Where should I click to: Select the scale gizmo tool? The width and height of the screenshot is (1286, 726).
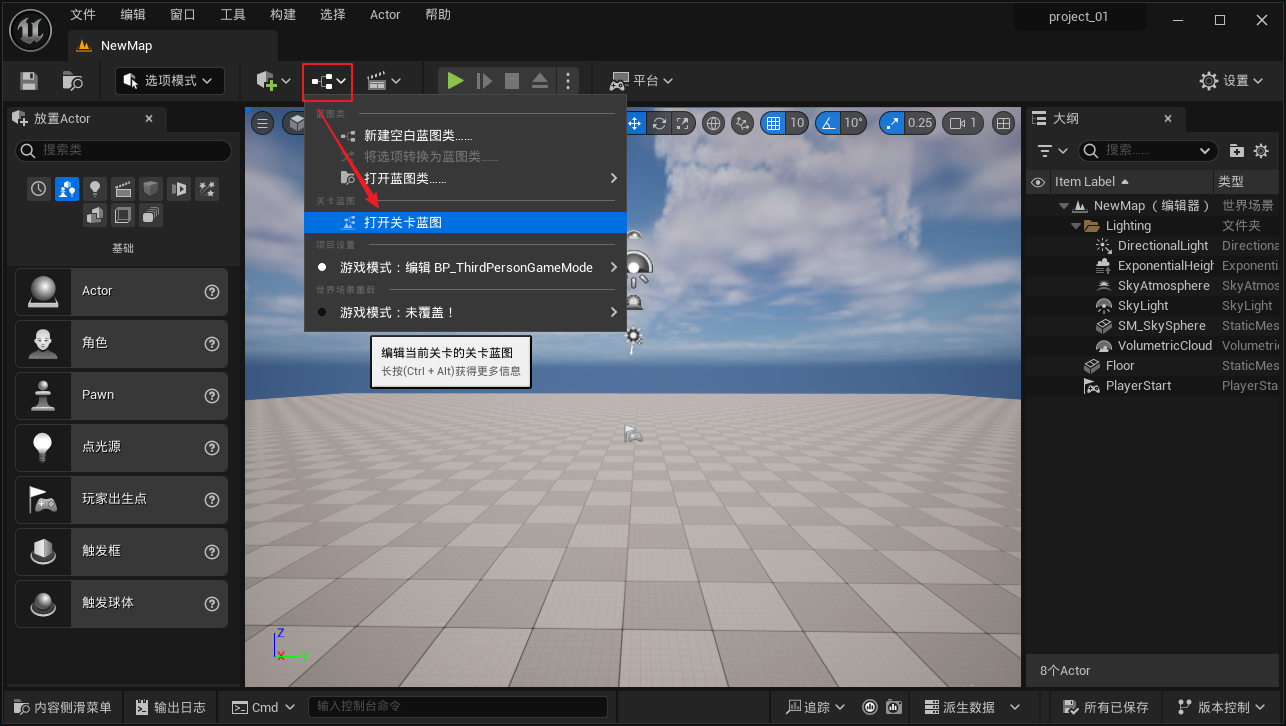[x=683, y=123]
